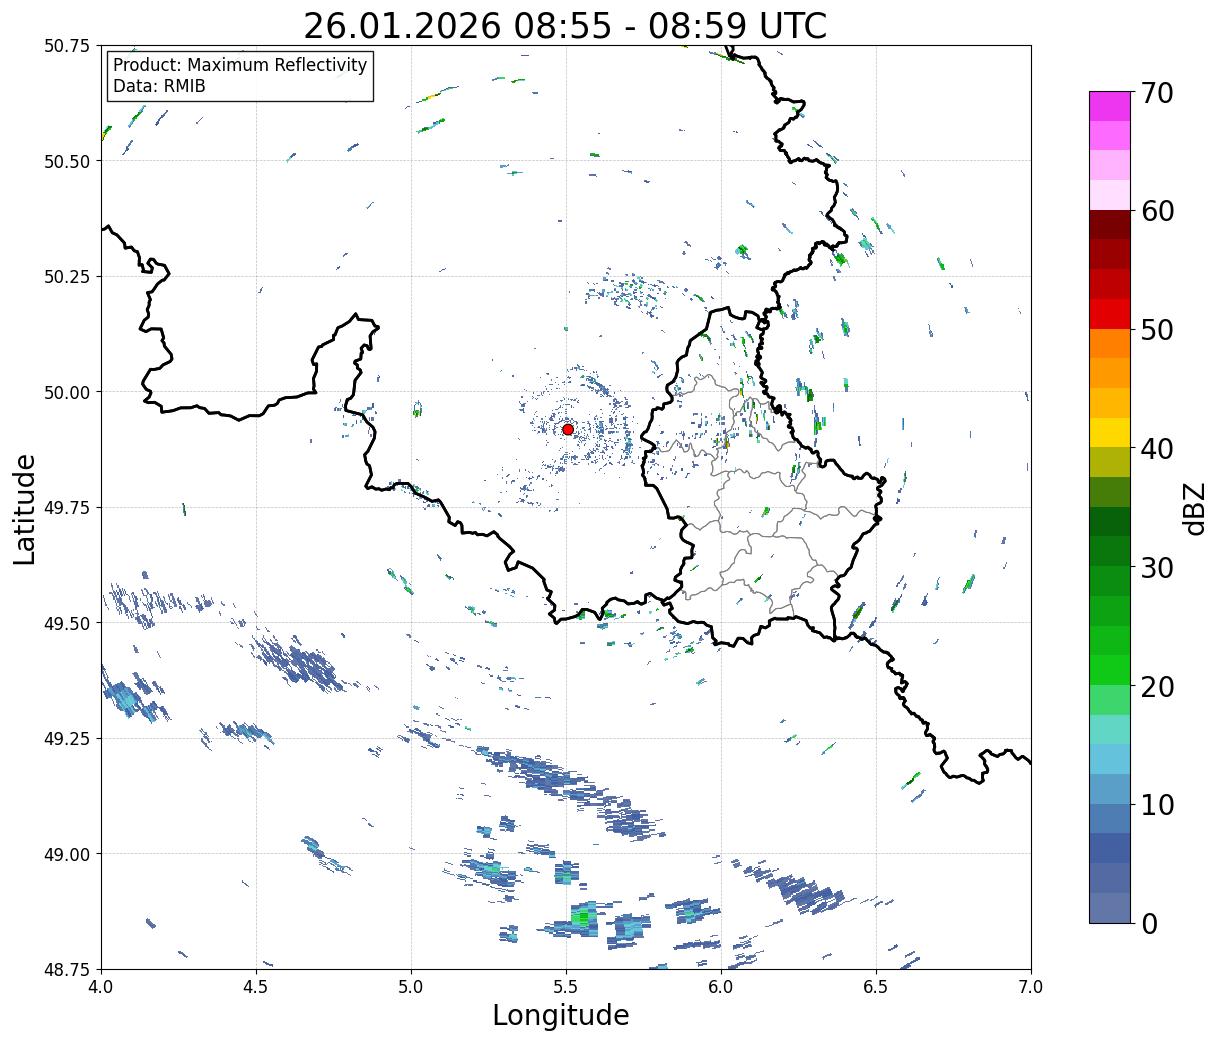The image size is (1219, 1040).
Task: Click the longitude tick label 5.5
Action: pos(566,987)
